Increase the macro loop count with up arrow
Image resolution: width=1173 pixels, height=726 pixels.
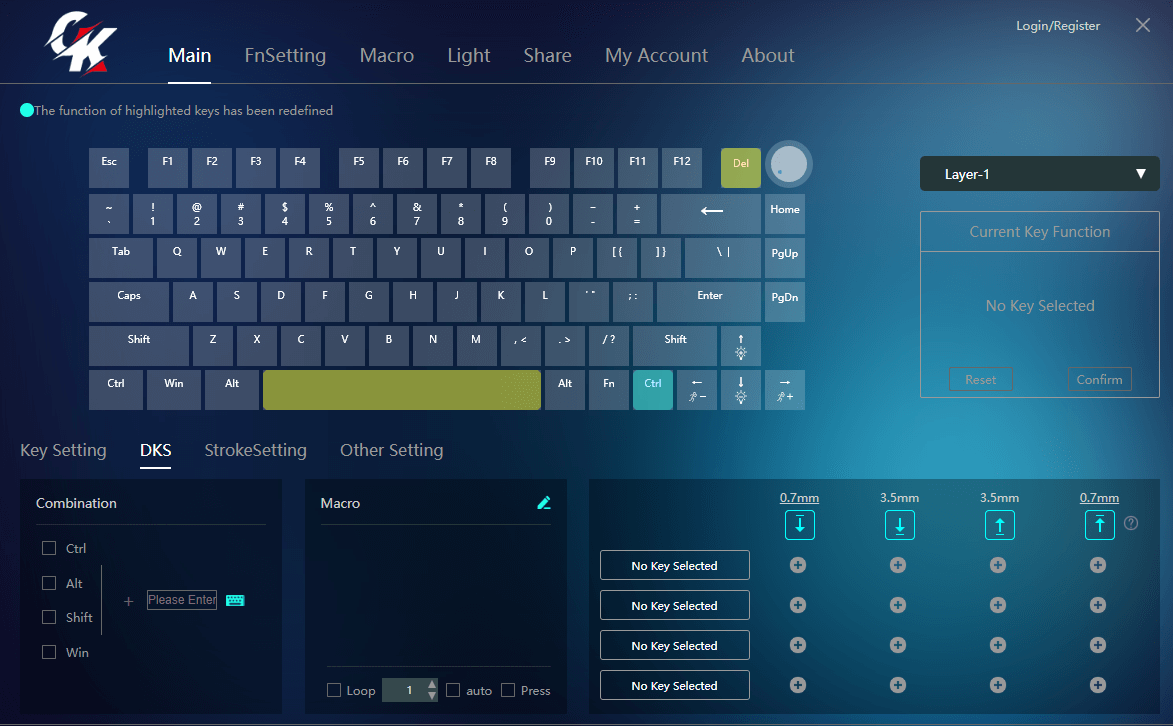coord(432,685)
